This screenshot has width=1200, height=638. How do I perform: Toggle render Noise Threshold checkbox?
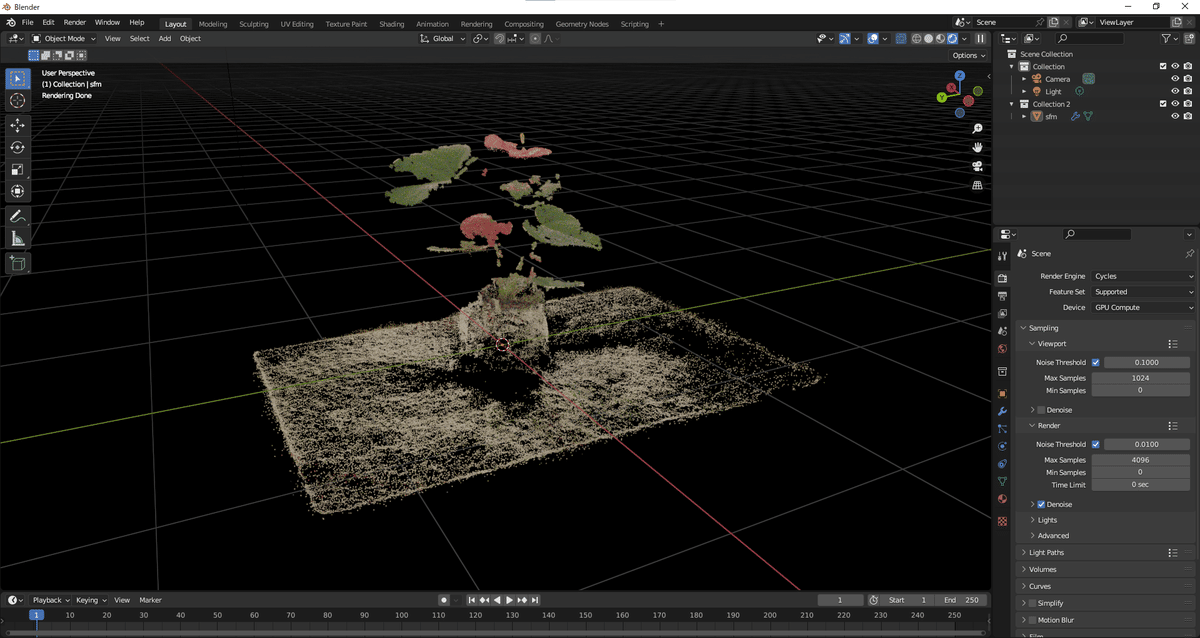coord(1096,444)
